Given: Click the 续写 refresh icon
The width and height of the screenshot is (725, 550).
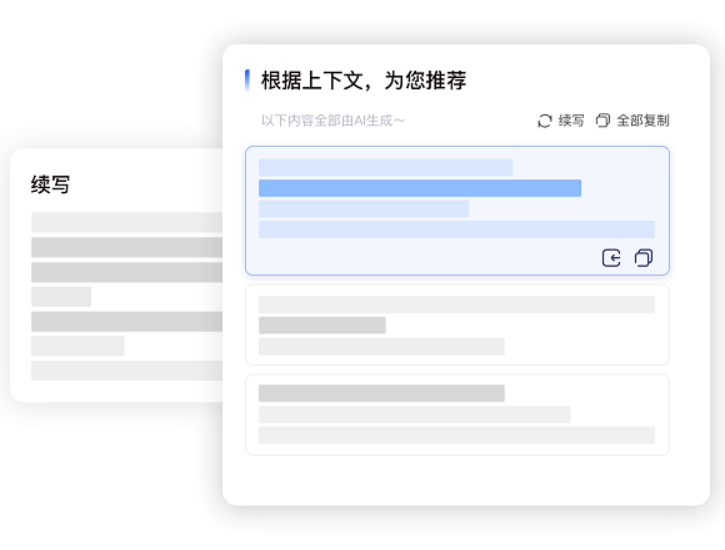Looking at the screenshot, I should tap(545, 121).
